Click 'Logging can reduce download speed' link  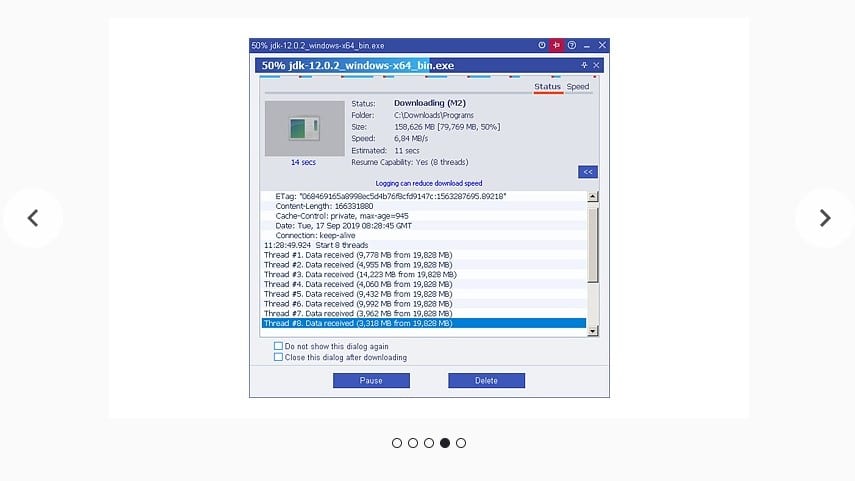click(429, 183)
